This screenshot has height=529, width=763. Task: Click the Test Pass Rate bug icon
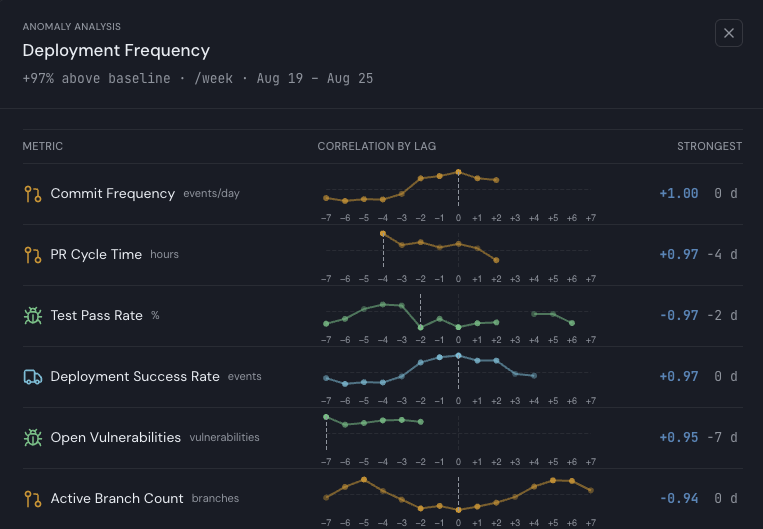click(33, 315)
